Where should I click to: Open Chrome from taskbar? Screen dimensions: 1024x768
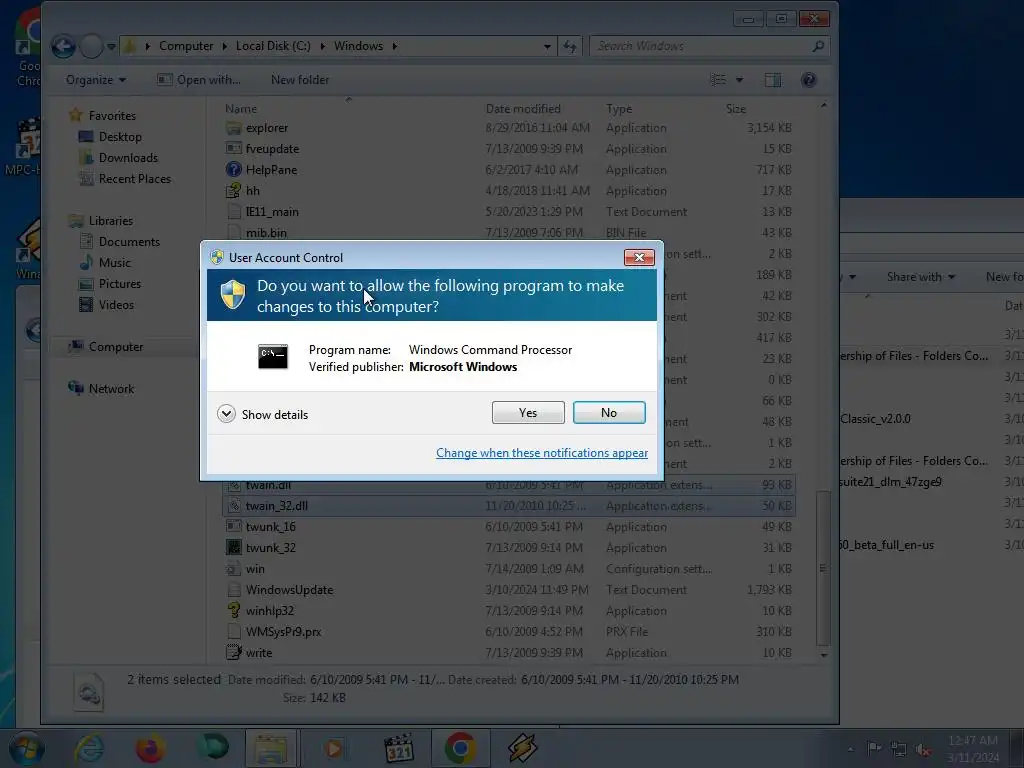coord(460,748)
